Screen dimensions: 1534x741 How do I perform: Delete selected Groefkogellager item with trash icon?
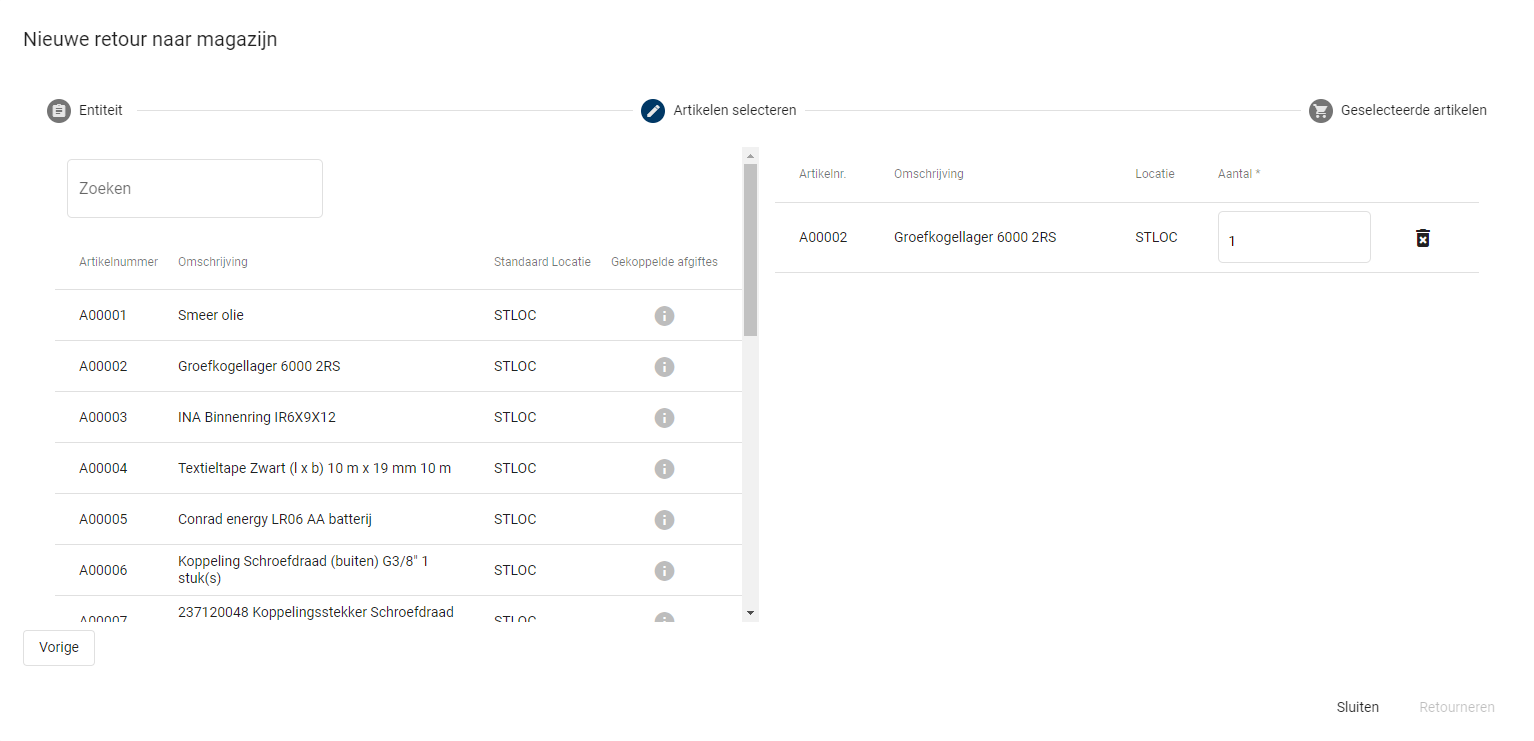(x=1422, y=238)
